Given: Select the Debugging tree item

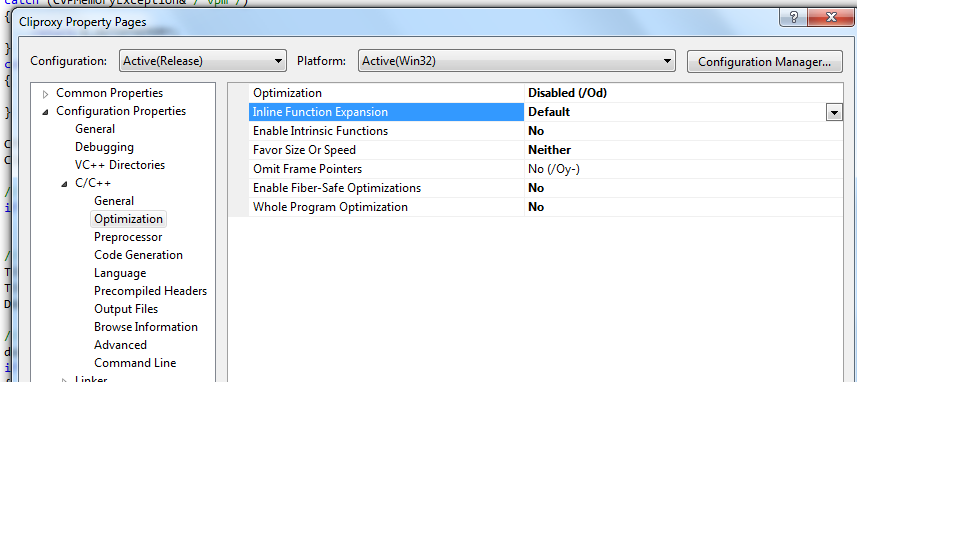Looking at the screenshot, I should (x=104, y=147).
